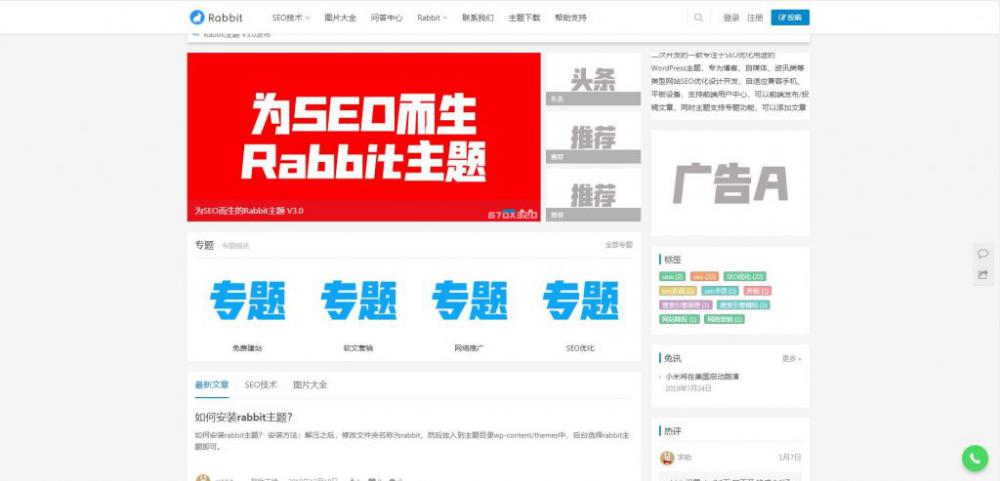
Task: Open article 如何安装rabbit主题?
Action: pos(244,417)
